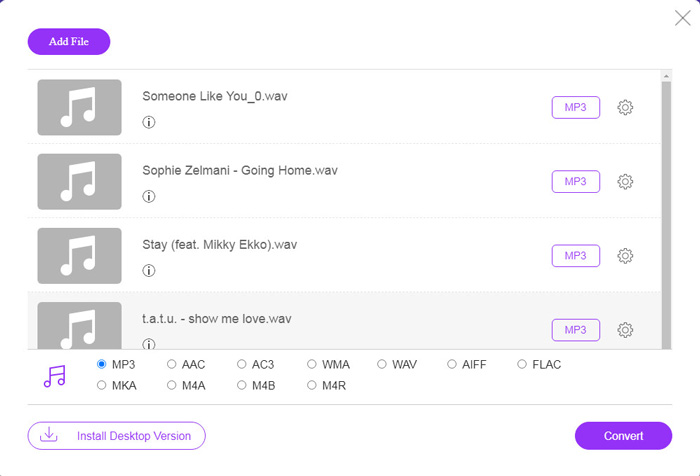Select the AAC output format
Viewport: 700px width, 476px height.
(x=171, y=364)
